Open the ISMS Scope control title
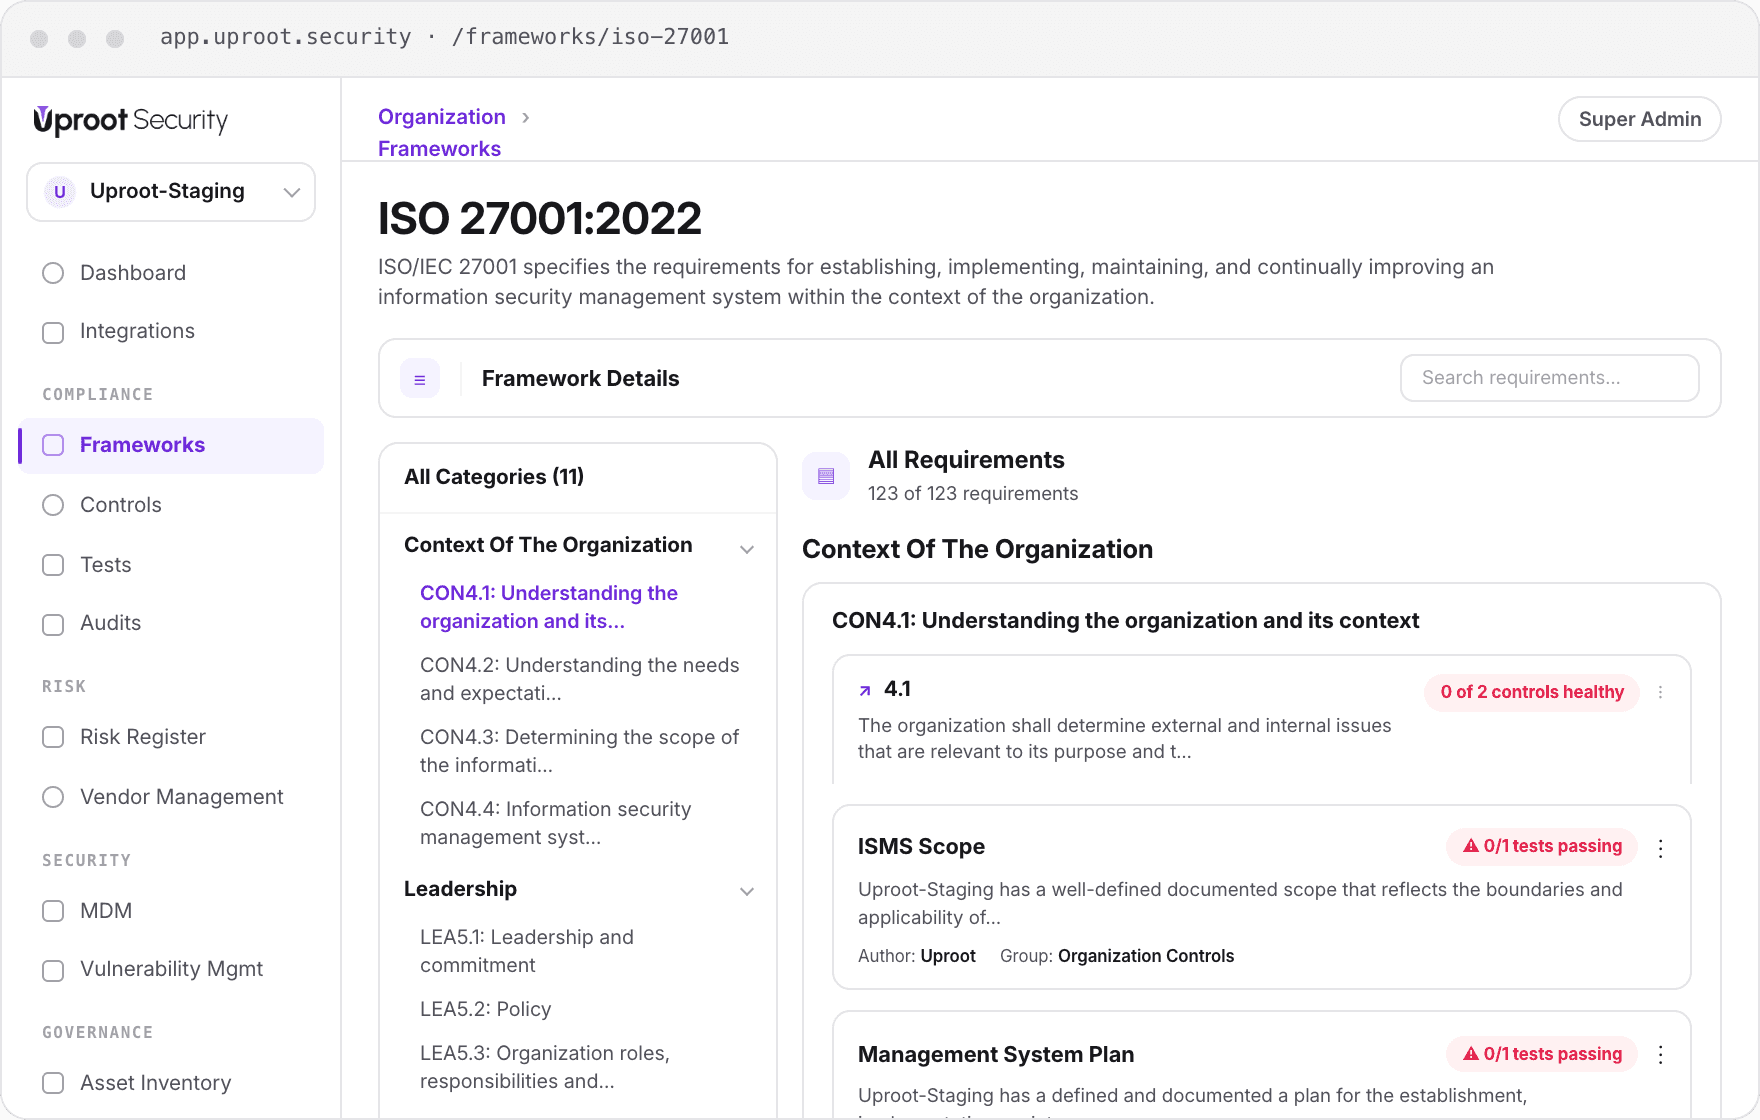Screen dimensions: 1760x1120 coord(921,847)
